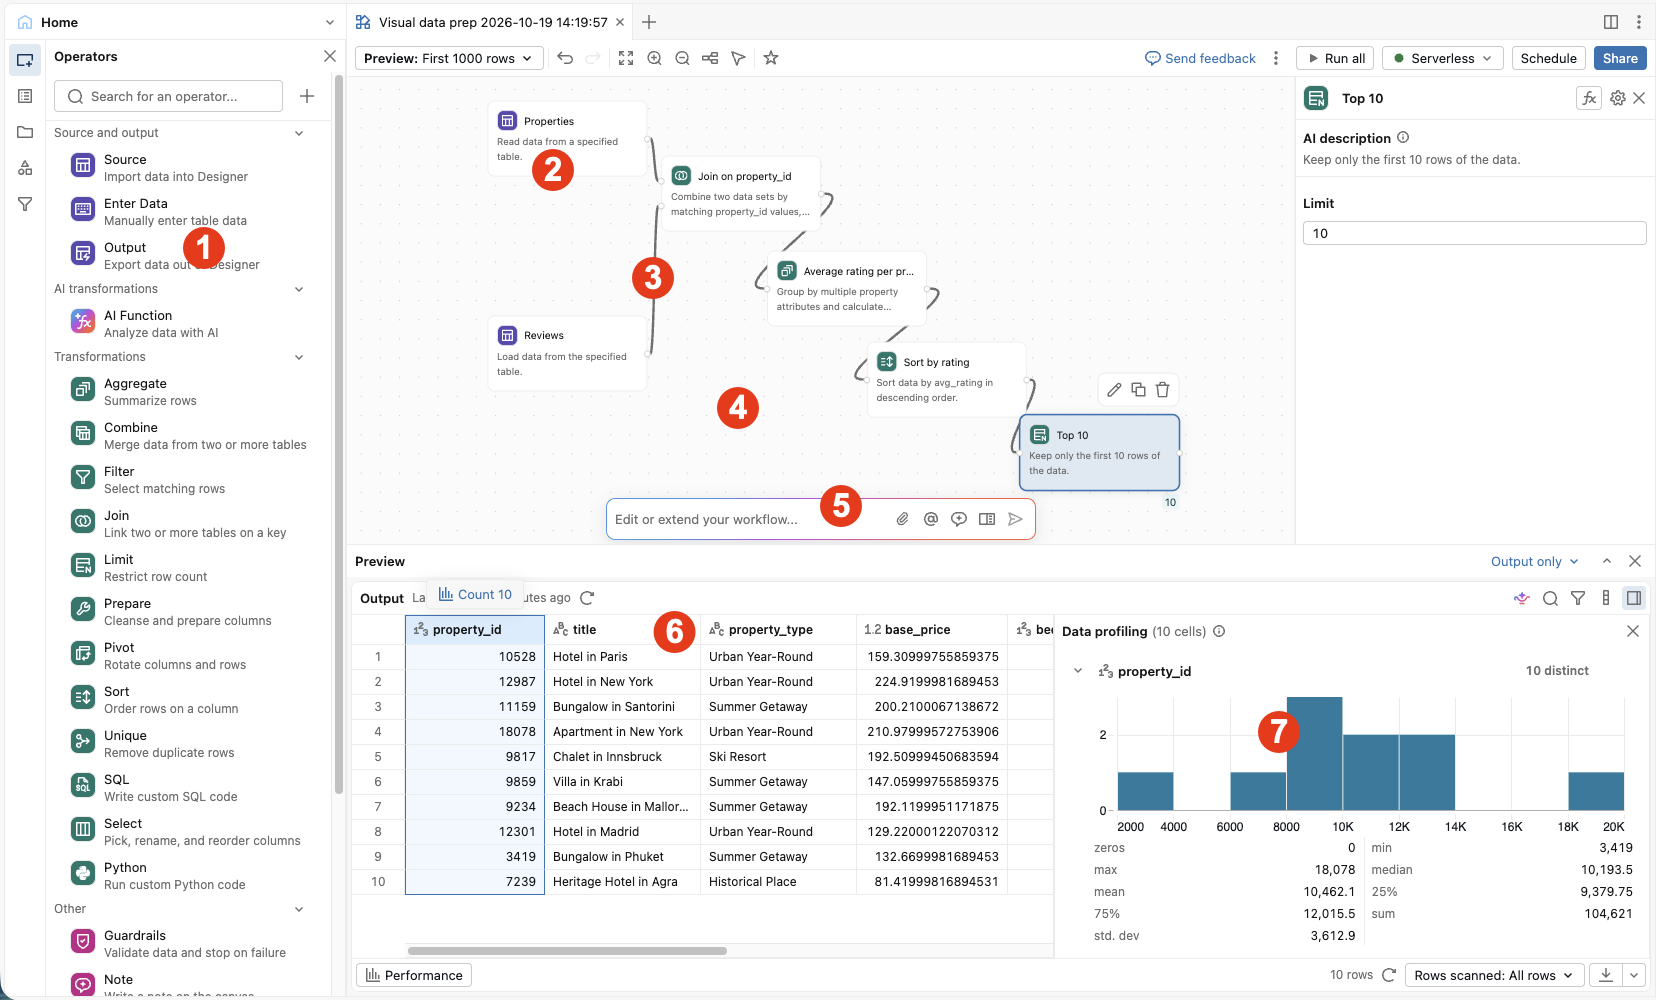Click the Schedule button
Viewport: 1656px width, 1000px height.
pyautogui.click(x=1548, y=58)
